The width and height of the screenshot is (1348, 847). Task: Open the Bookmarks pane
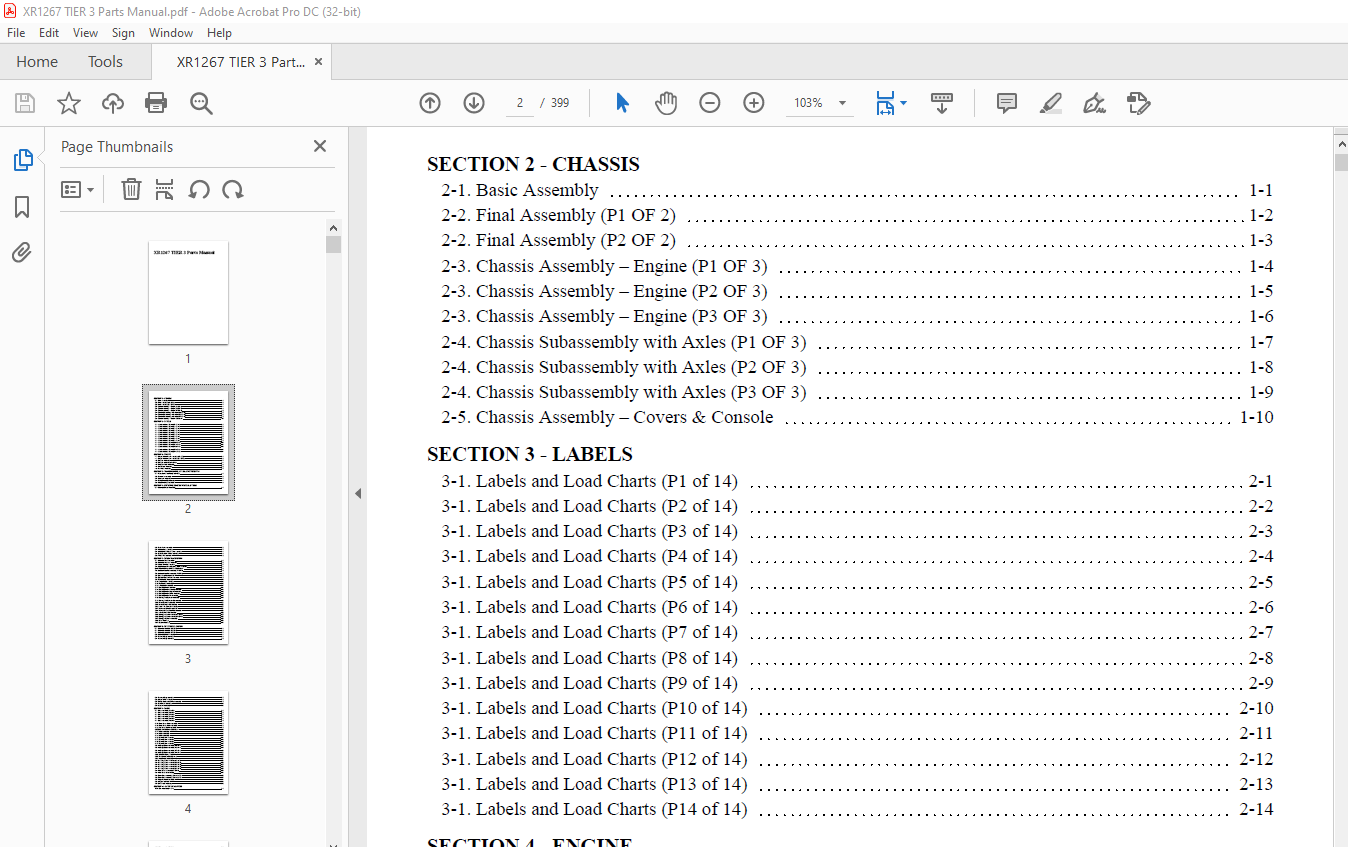click(x=22, y=207)
